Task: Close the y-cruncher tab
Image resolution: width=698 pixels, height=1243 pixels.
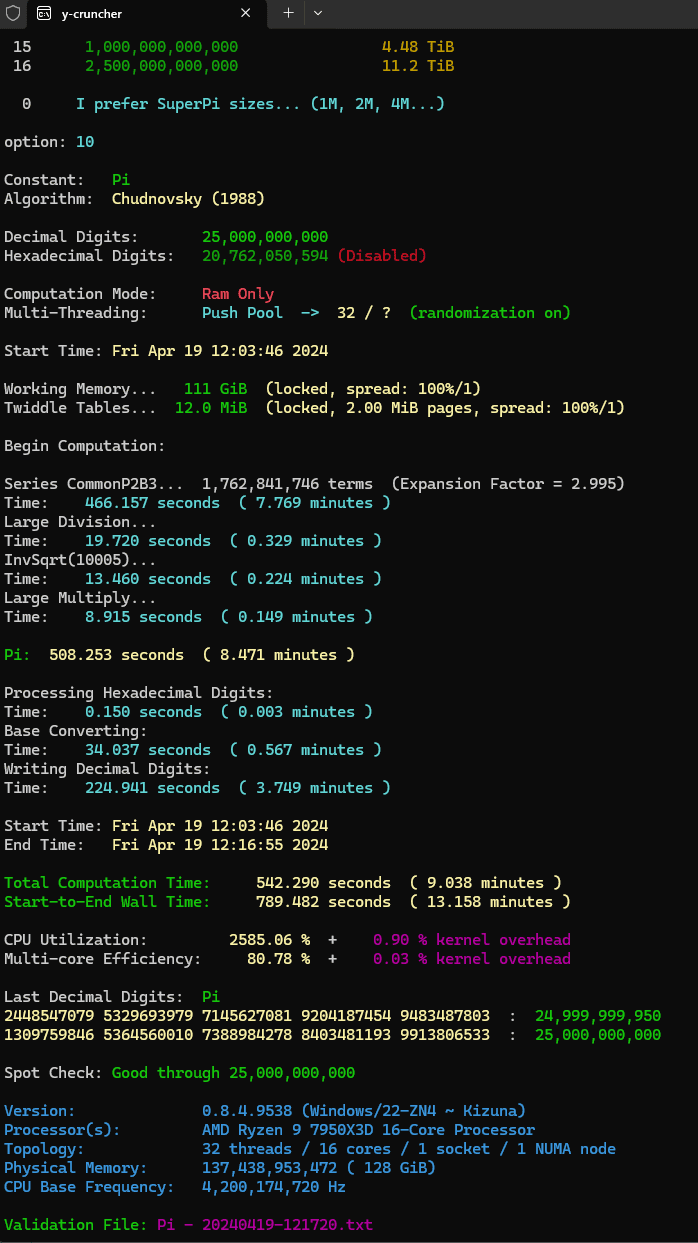Action: click(x=246, y=13)
